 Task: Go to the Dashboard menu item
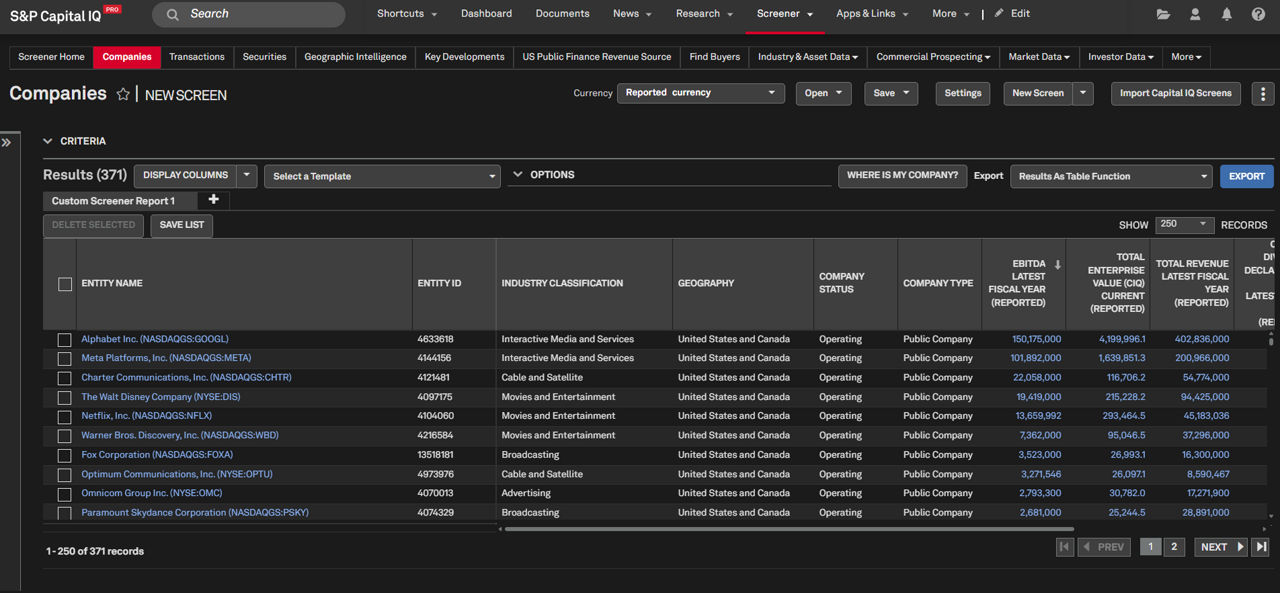(x=486, y=14)
